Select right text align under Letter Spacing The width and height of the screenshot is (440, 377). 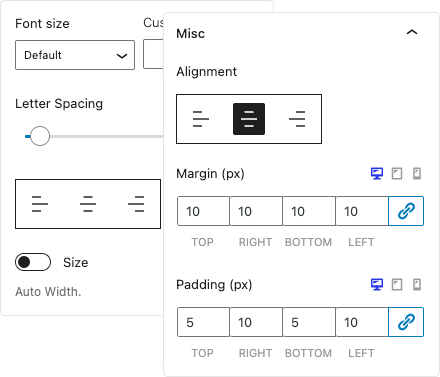coord(136,204)
